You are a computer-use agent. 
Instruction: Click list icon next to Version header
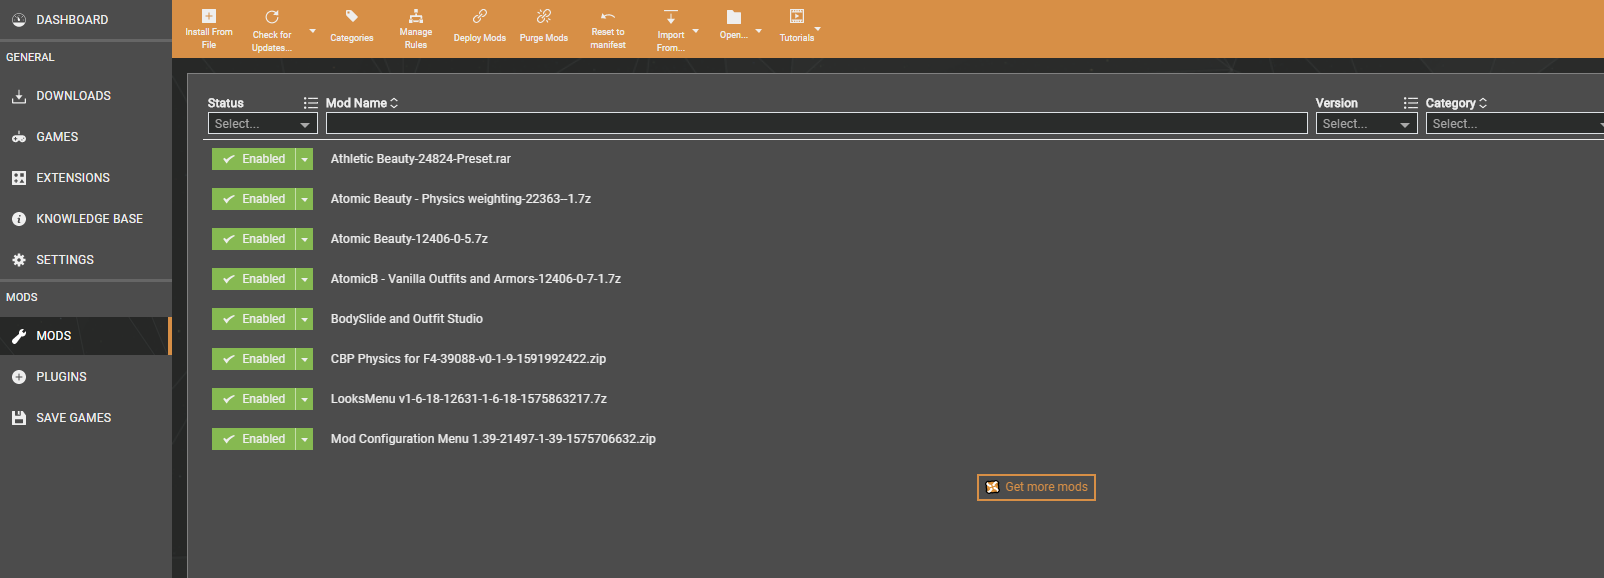[x=1411, y=103]
